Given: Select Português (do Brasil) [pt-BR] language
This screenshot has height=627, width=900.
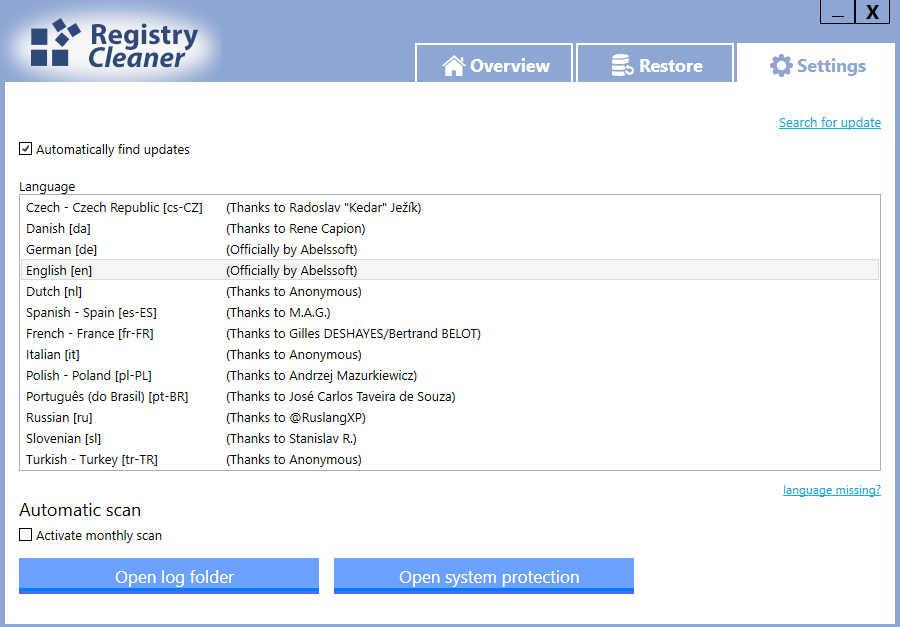Looking at the screenshot, I should pos(449,397).
